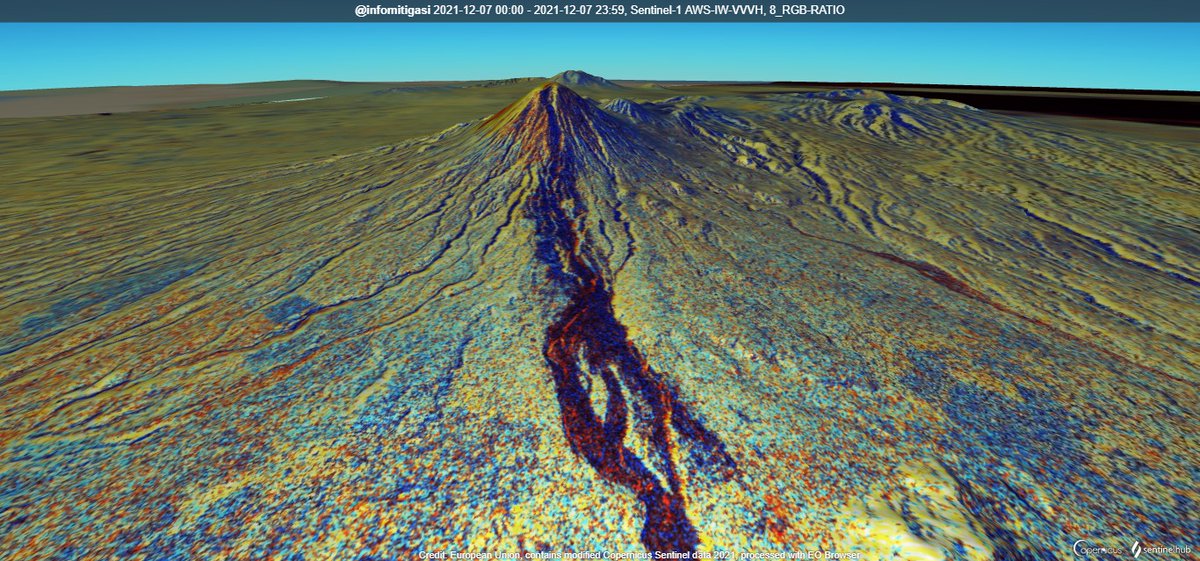
Task: Click the @infomitigasi date and sensor title text
Action: (600, 10)
